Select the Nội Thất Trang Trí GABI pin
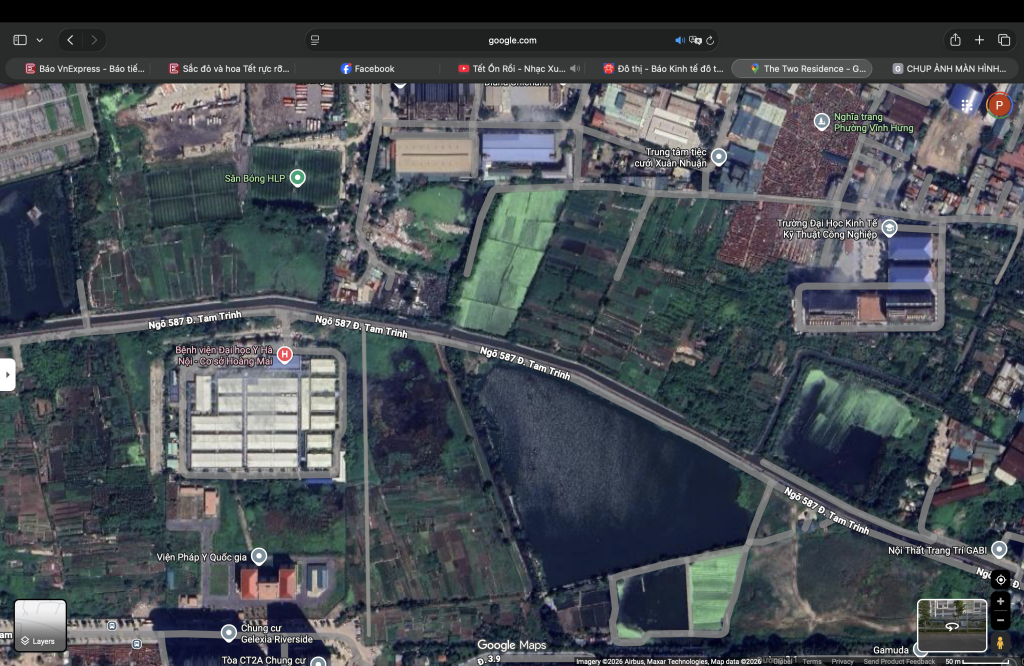Screen dimensions: 1024x666 999,550
